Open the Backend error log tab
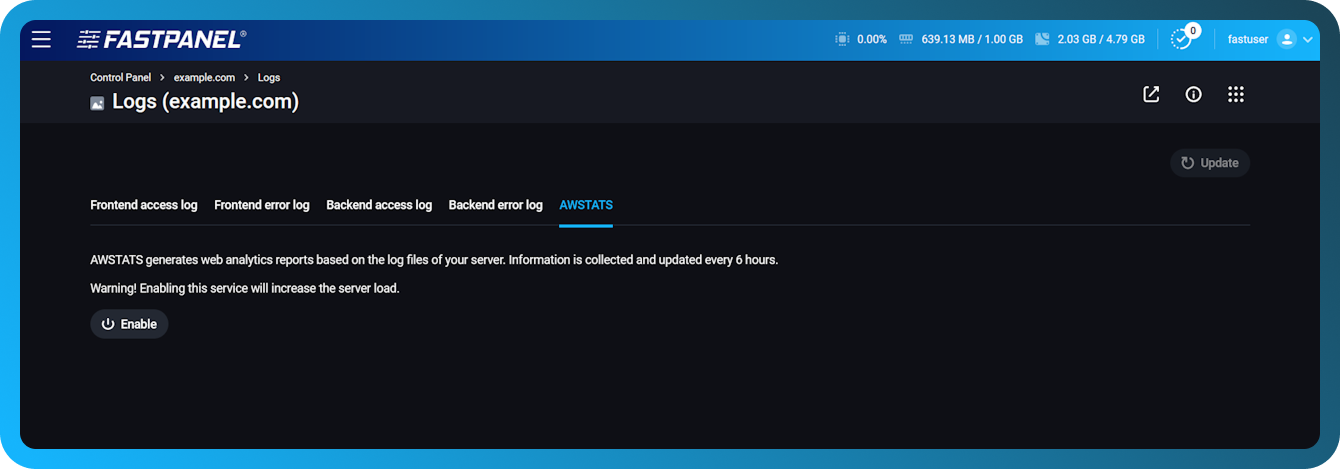 [495, 205]
